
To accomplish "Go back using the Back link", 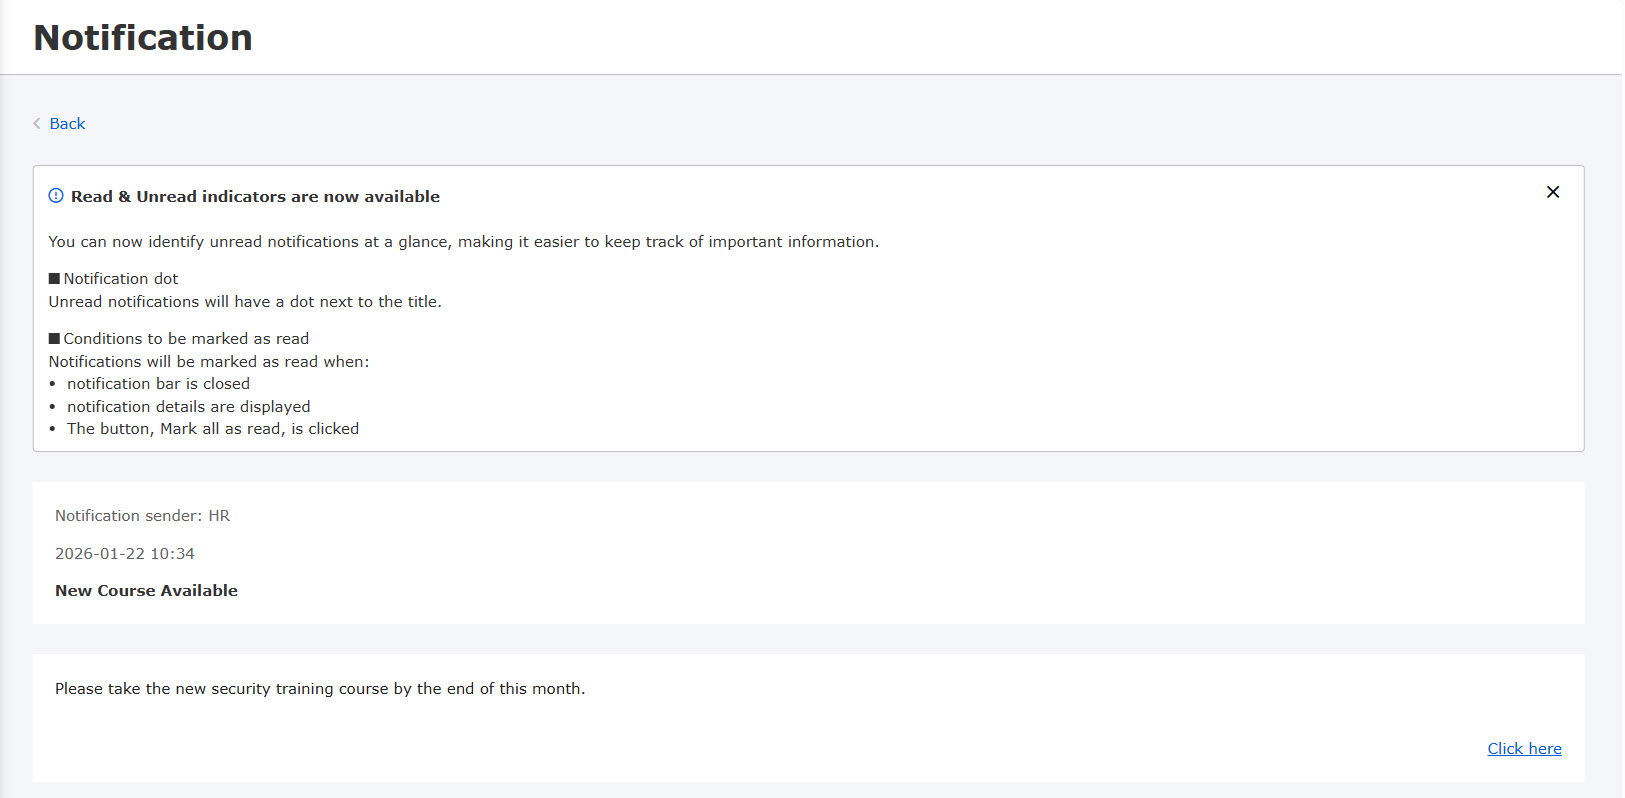I will (67, 124).
